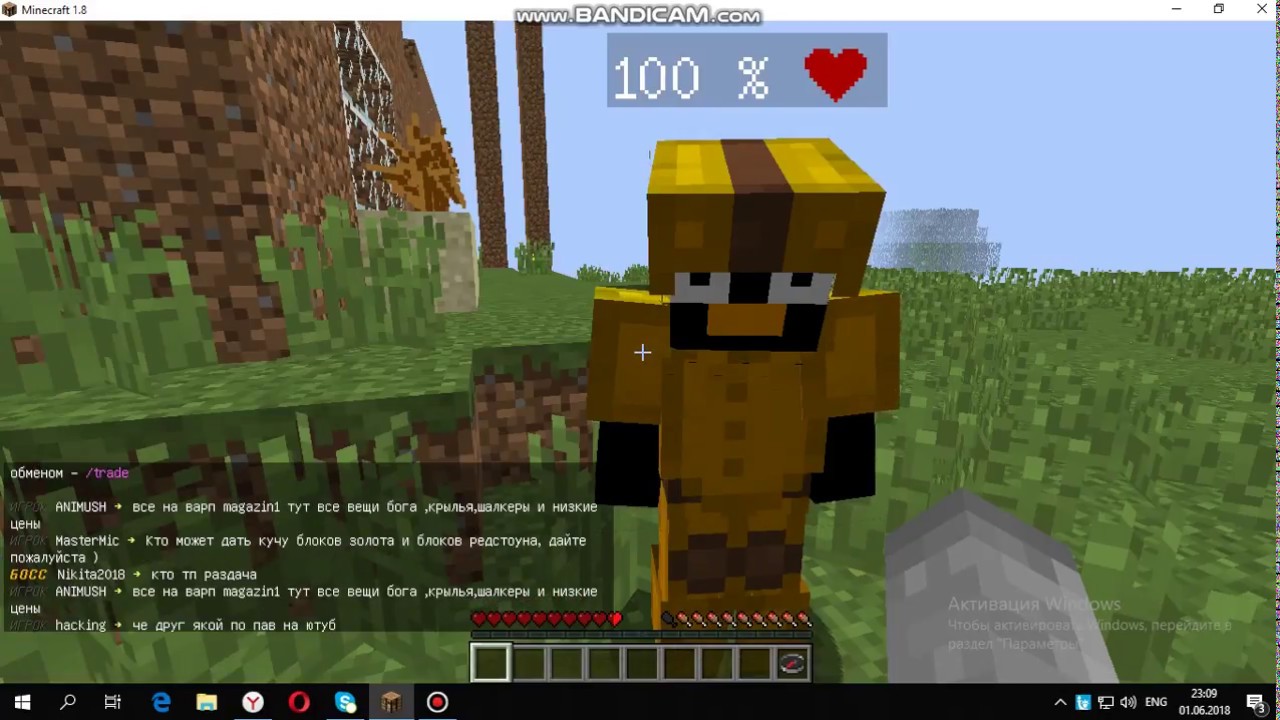This screenshot has height=720, width=1280.
Task: Open Yandex Browser from the taskbar
Action: pyautogui.click(x=253, y=702)
